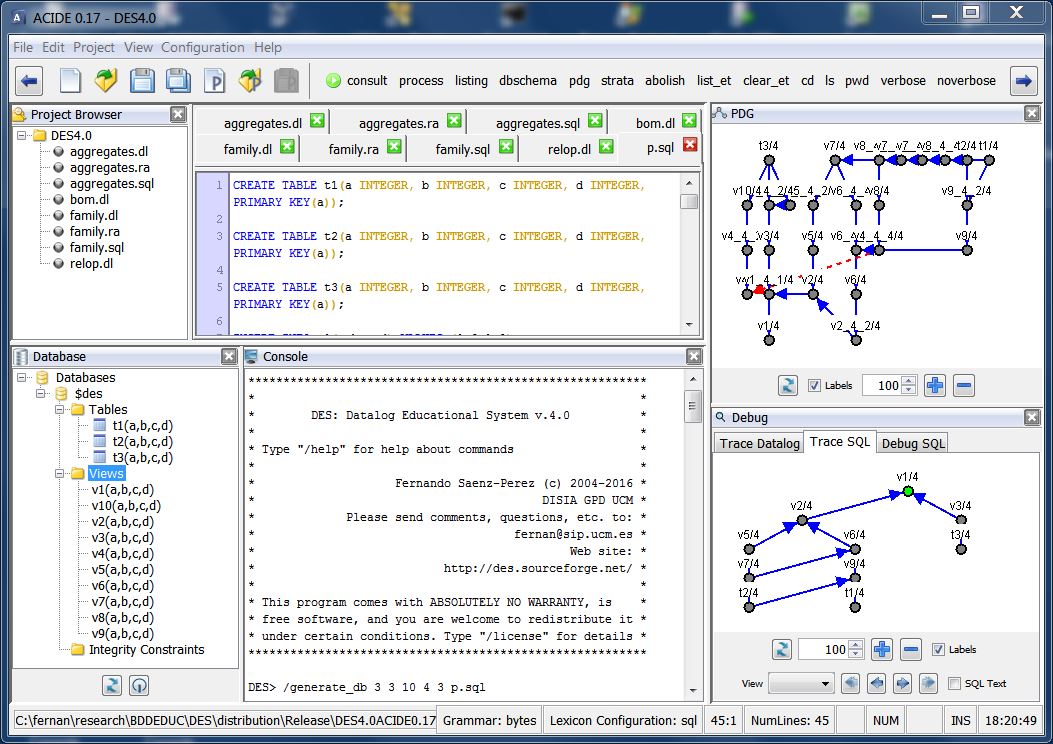Collapse the Databases tree node
1053x744 pixels.
(22, 377)
